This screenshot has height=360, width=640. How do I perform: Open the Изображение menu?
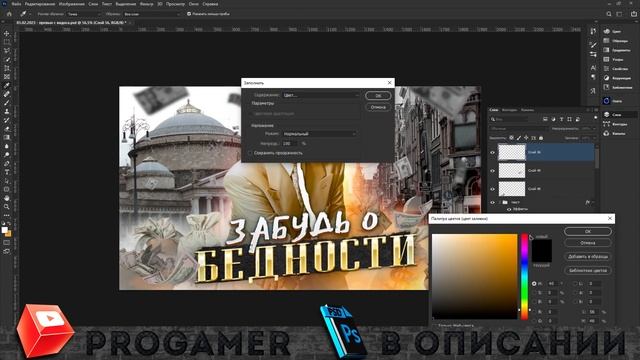pos(71,4)
